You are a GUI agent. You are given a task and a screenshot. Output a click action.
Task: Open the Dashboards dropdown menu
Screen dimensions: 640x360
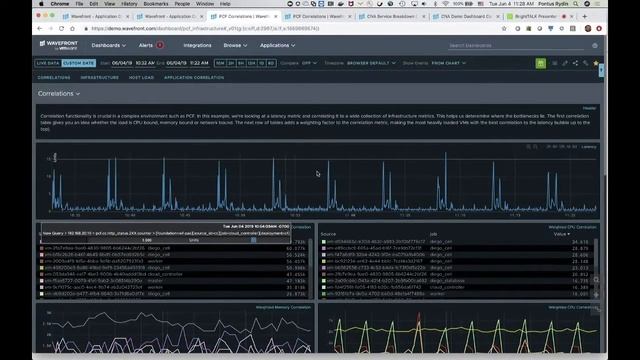tap(109, 45)
